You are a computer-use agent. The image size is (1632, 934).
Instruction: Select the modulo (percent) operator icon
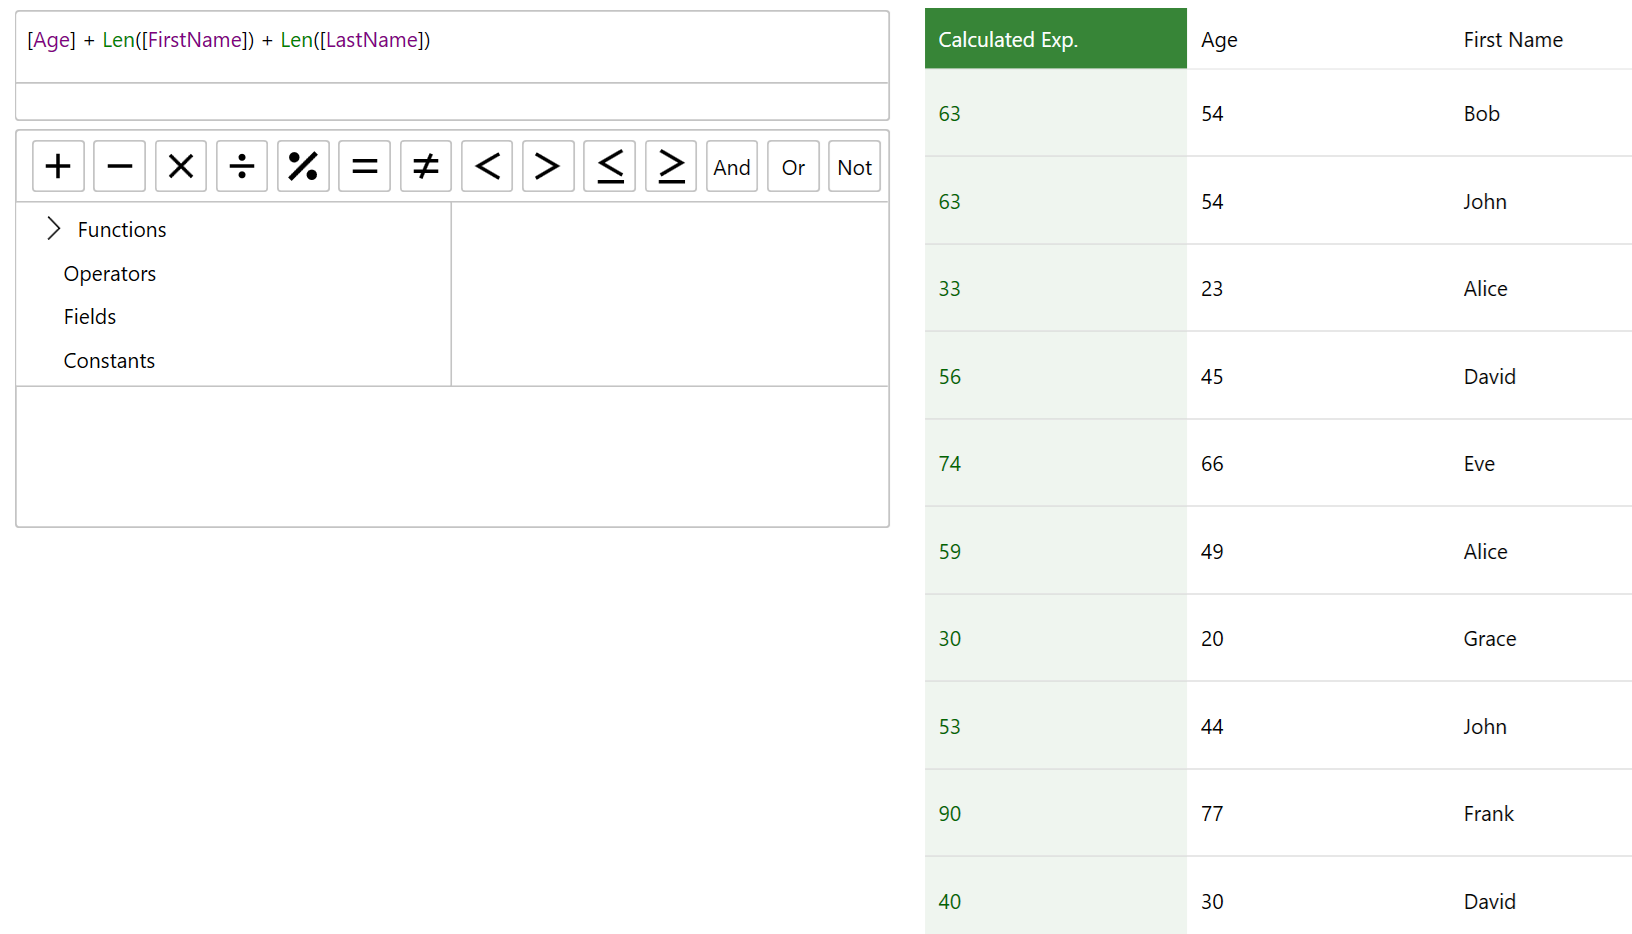click(x=303, y=166)
